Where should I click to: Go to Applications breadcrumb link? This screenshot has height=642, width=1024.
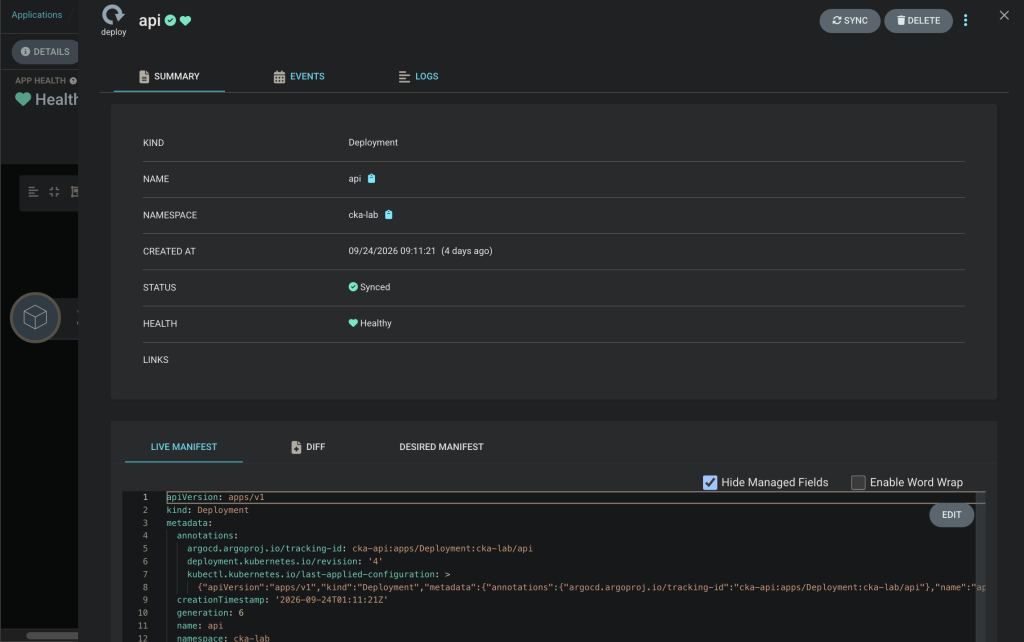[37, 14]
